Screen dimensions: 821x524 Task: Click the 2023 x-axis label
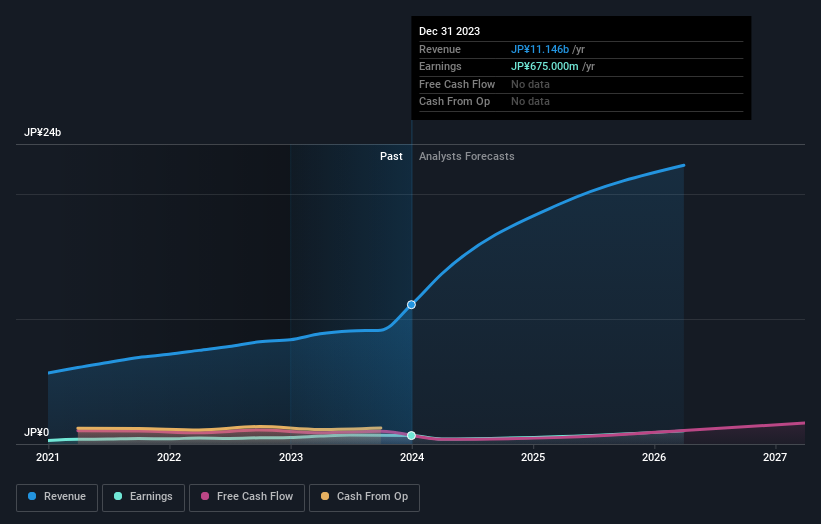tap(291, 458)
